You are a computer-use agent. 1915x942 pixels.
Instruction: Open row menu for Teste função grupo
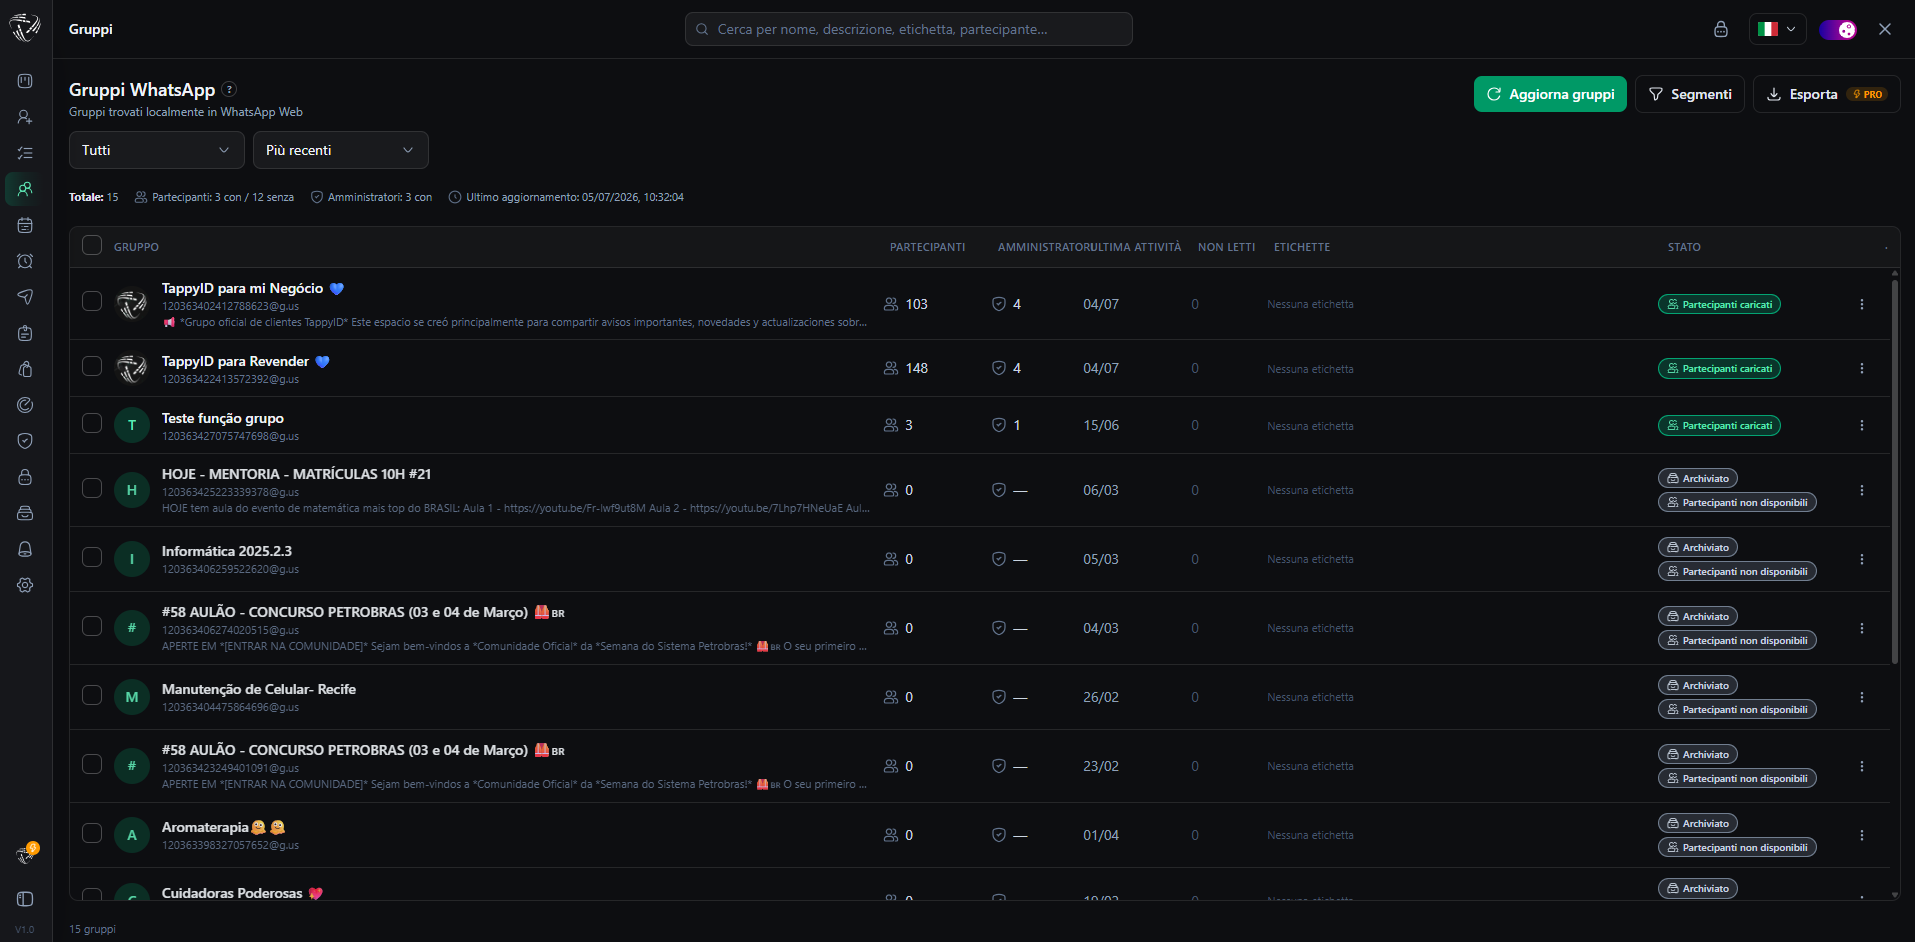pyautogui.click(x=1861, y=425)
